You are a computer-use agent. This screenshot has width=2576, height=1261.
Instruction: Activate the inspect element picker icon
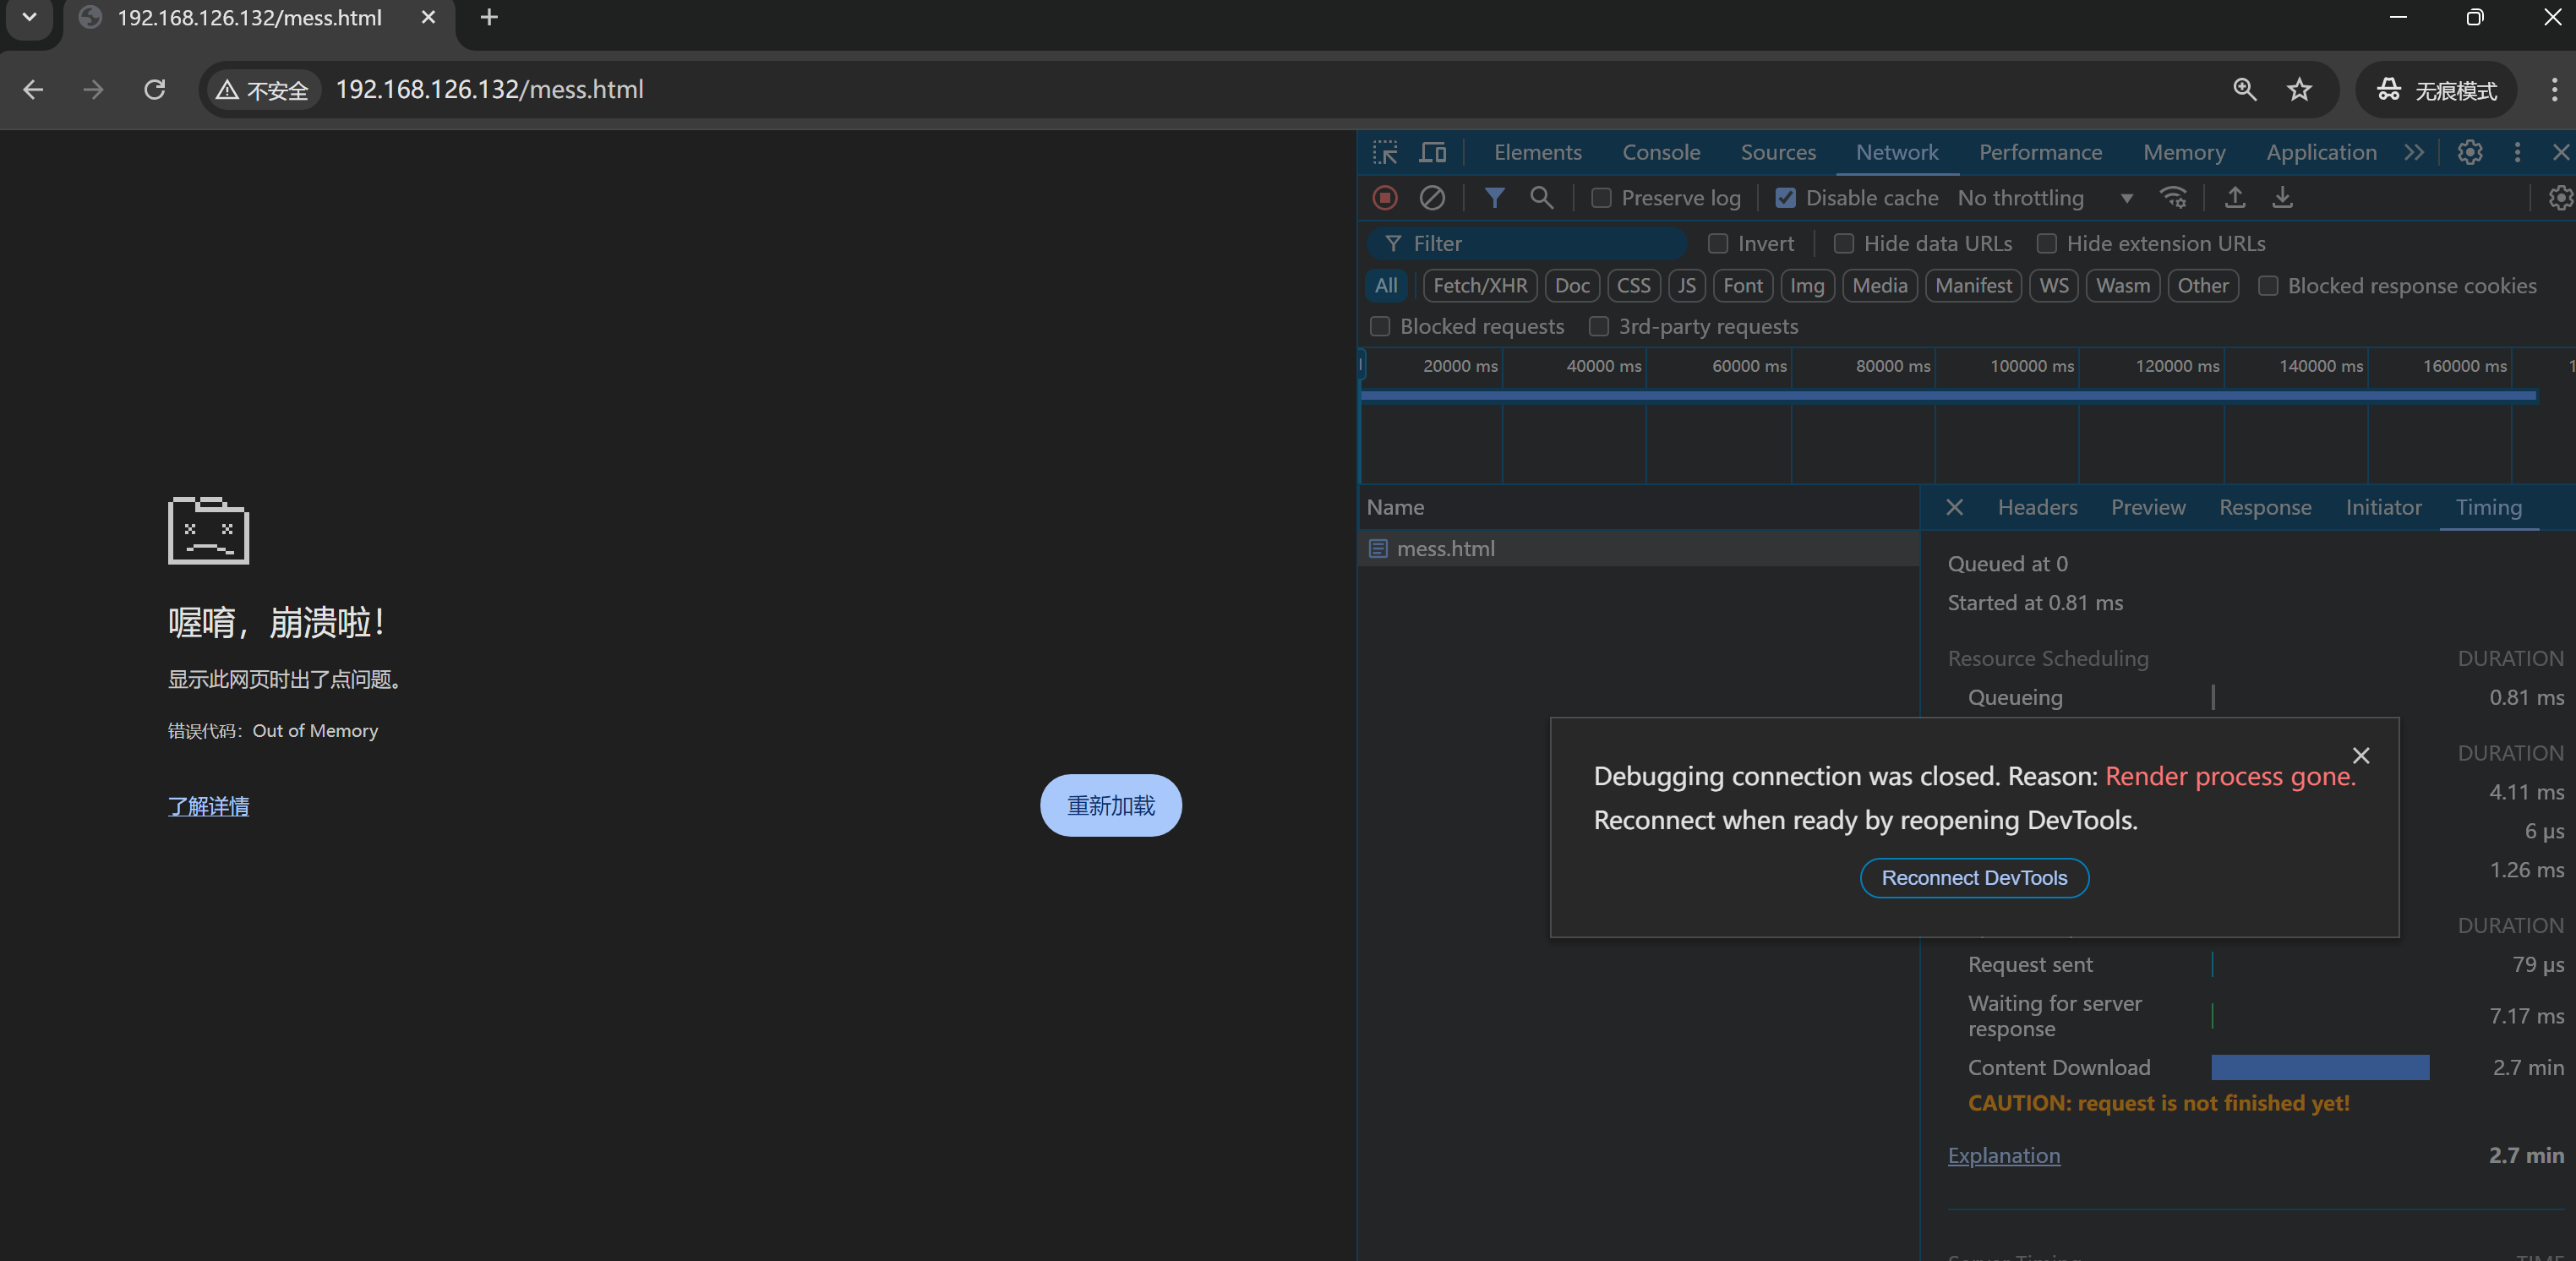tap(1385, 152)
